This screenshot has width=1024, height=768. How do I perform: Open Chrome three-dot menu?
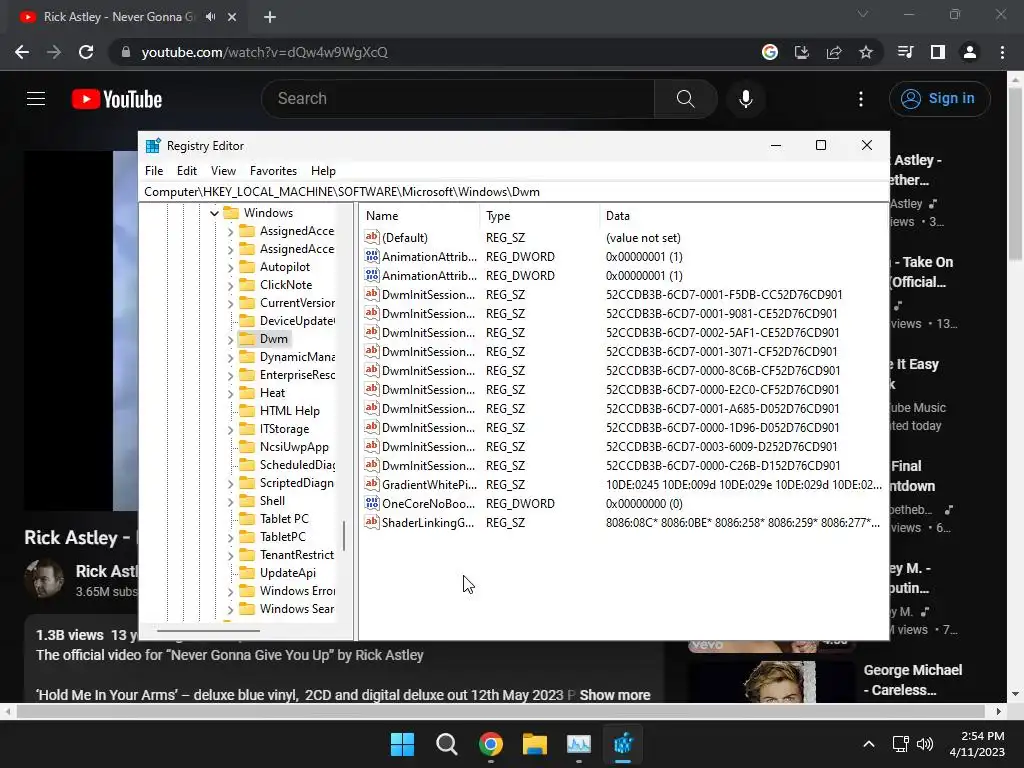coord(1002,52)
